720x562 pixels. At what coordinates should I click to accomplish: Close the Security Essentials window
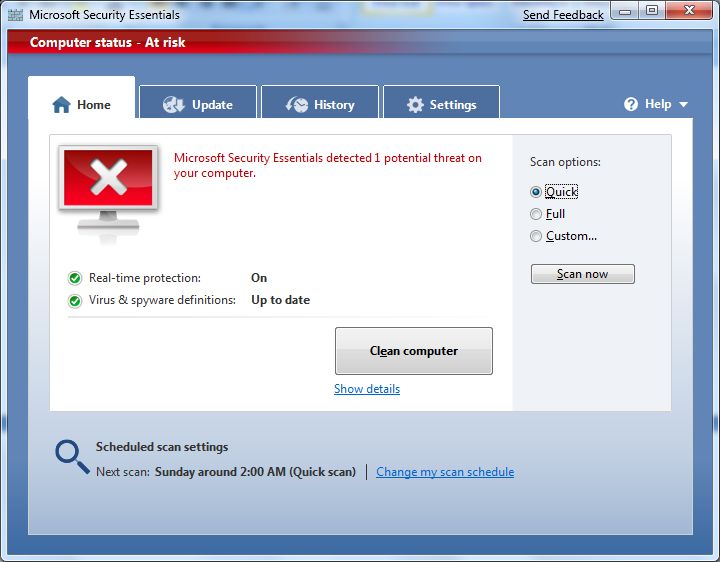click(x=689, y=11)
